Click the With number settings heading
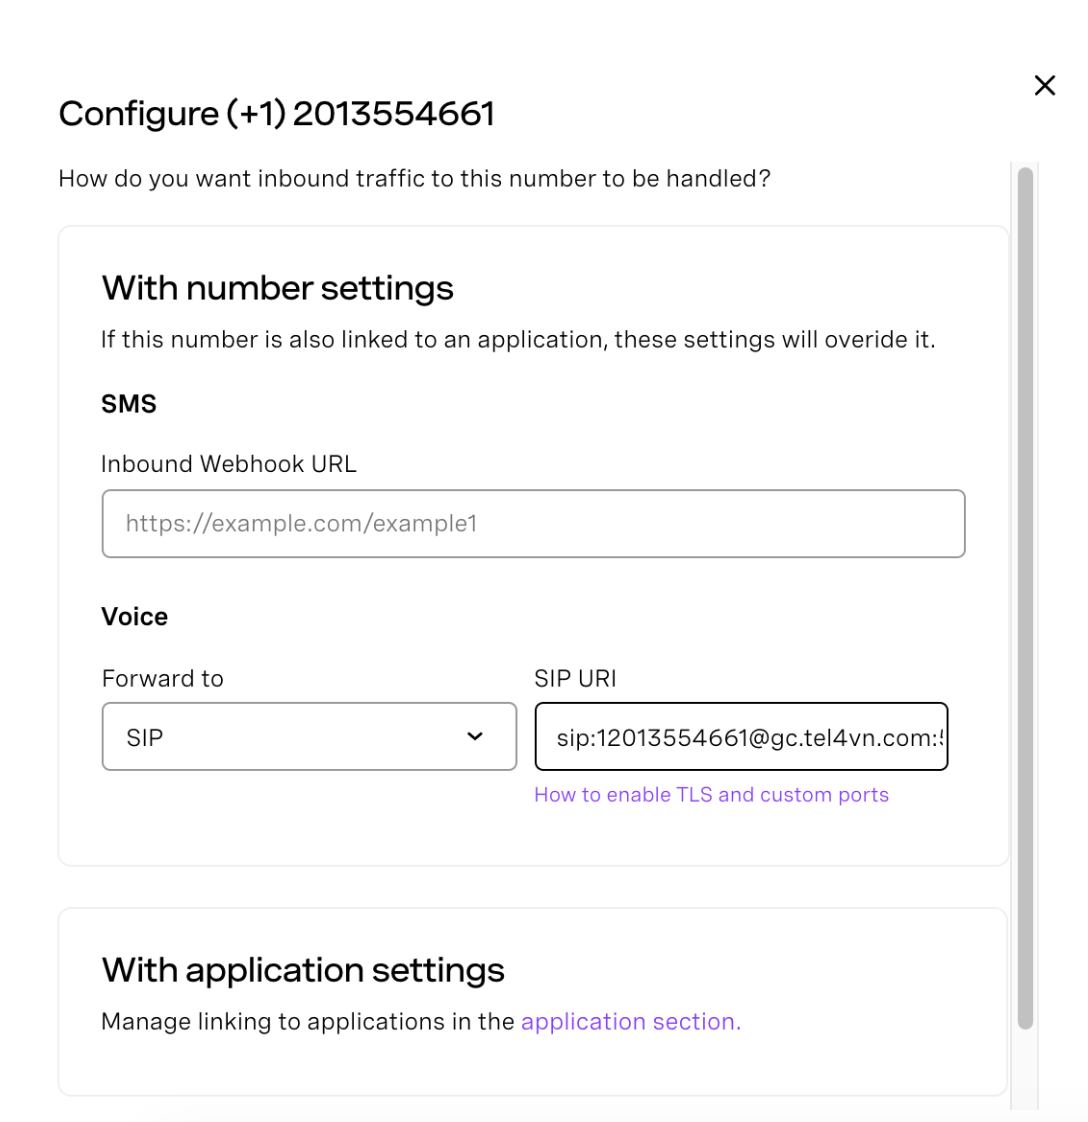The image size is (1088, 1122). 277,288
